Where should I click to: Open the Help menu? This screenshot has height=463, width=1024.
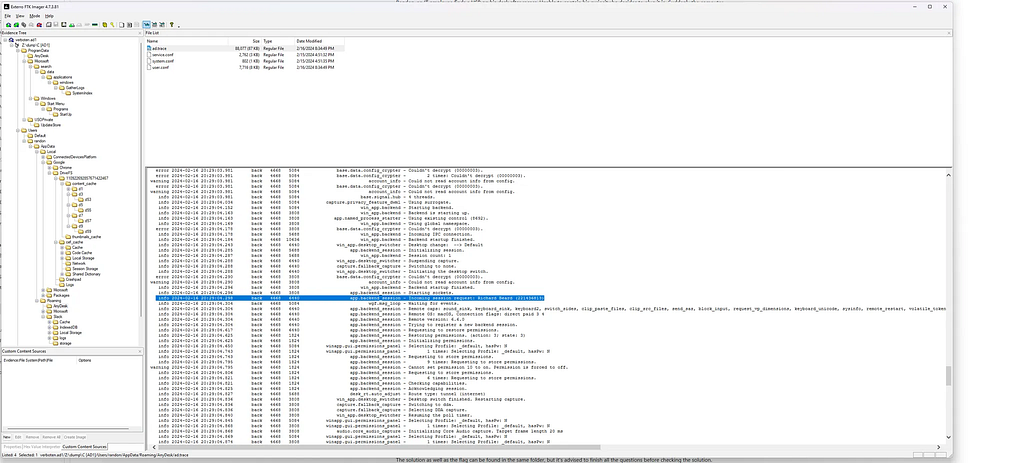click(49, 16)
